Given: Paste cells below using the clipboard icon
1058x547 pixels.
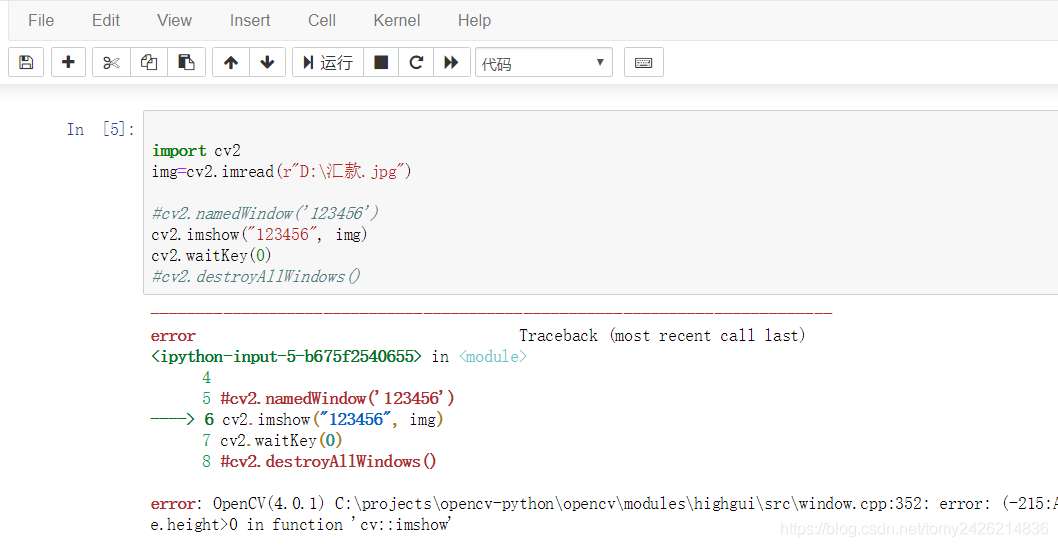Looking at the screenshot, I should point(186,62).
